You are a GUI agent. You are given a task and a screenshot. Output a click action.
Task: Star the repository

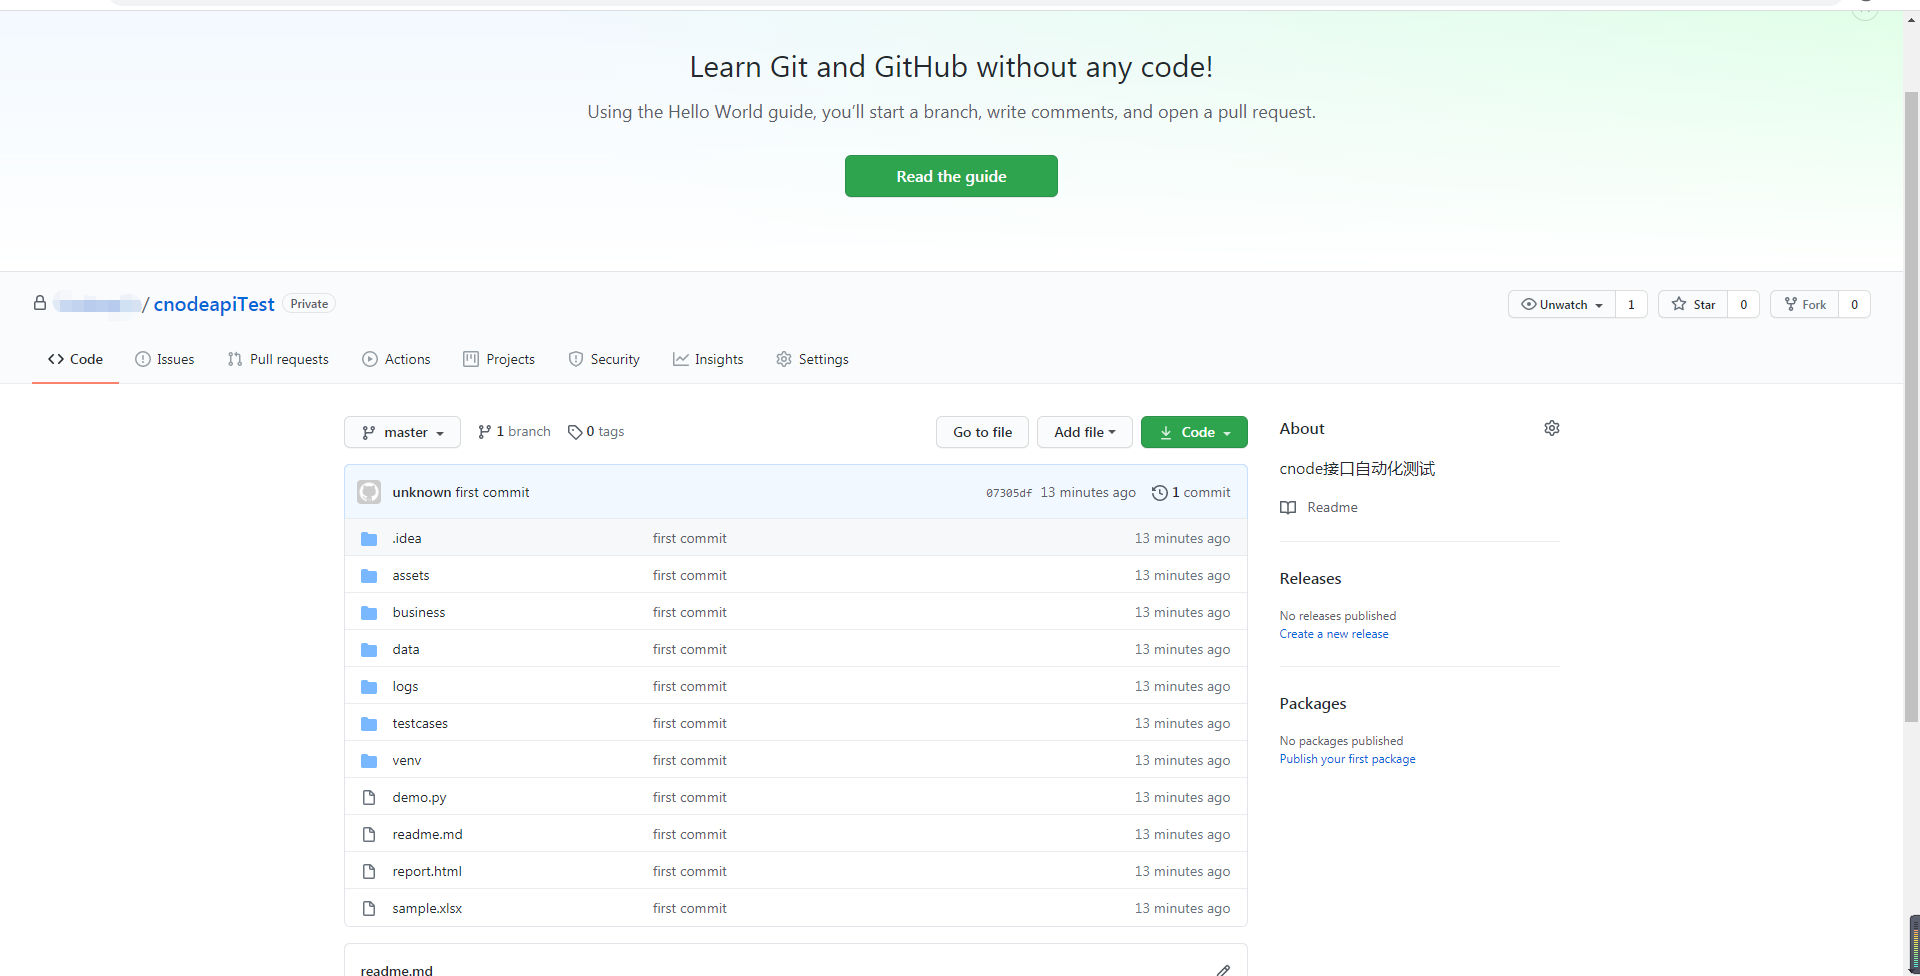pyautogui.click(x=1693, y=305)
